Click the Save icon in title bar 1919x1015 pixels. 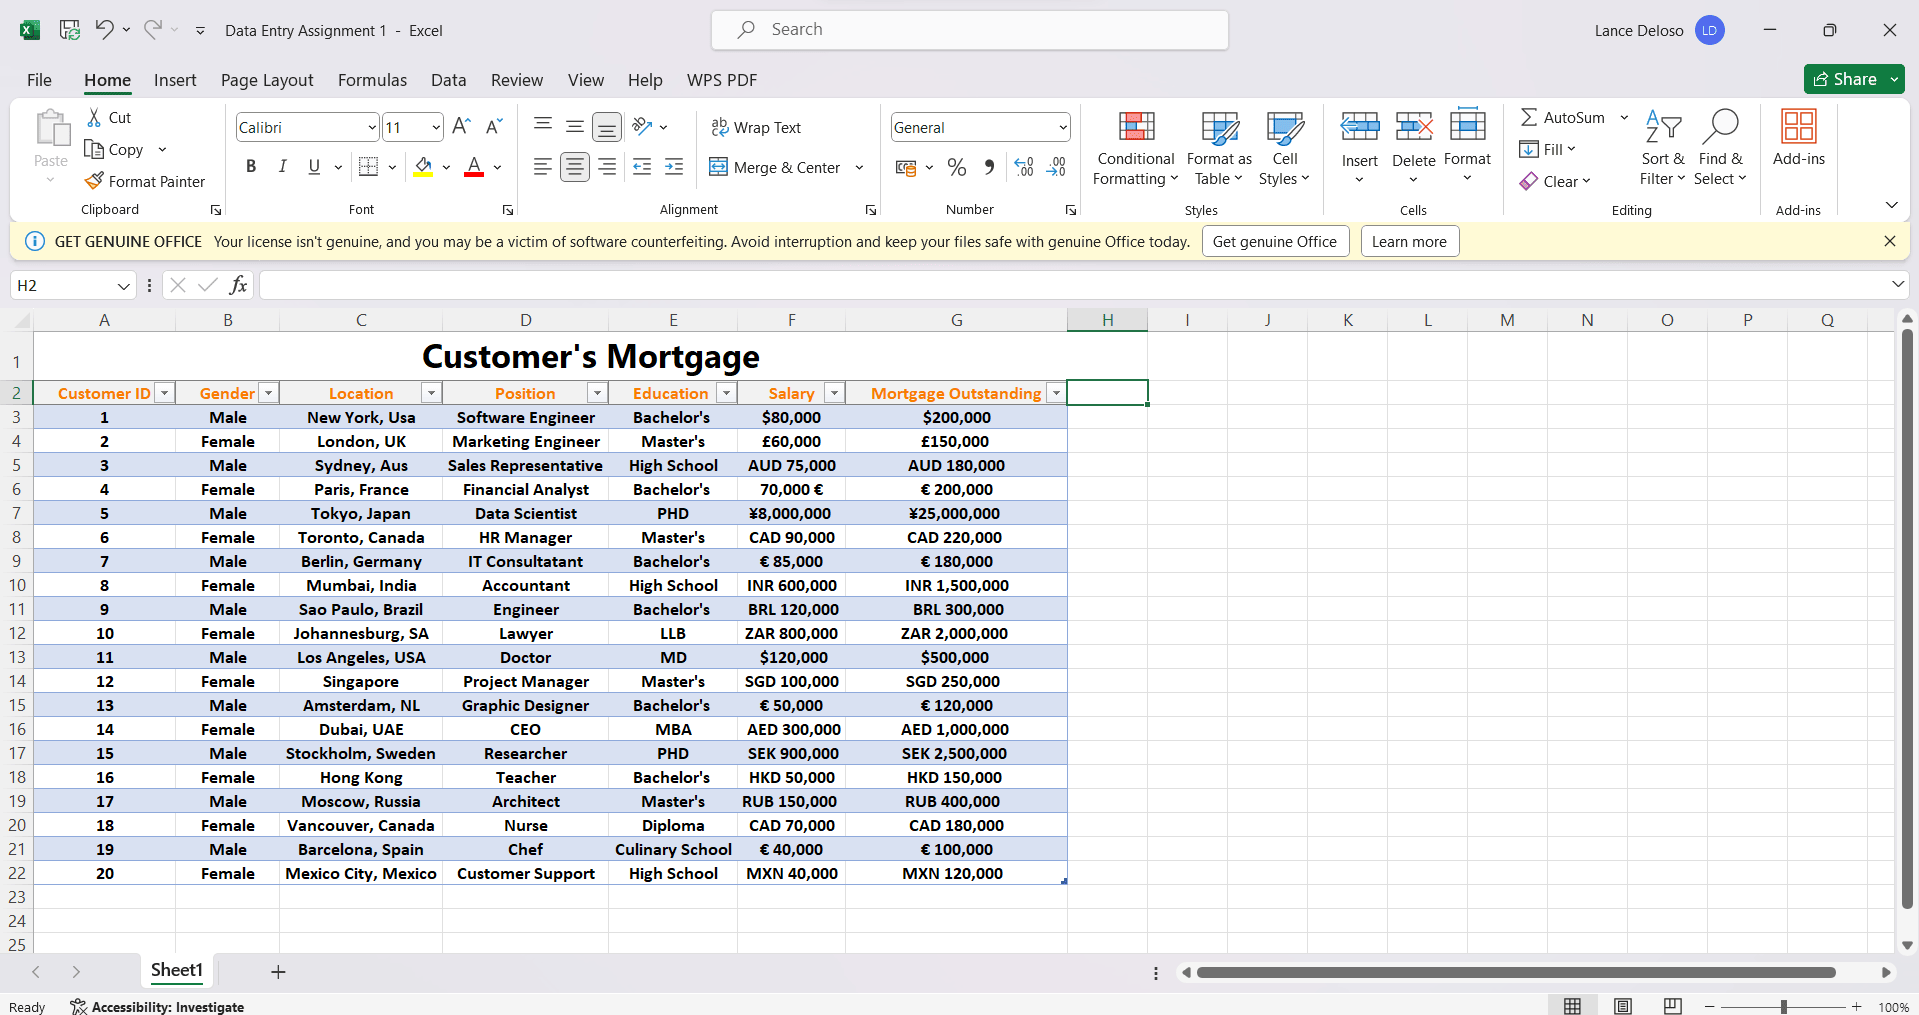pyautogui.click(x=70, y=30)
